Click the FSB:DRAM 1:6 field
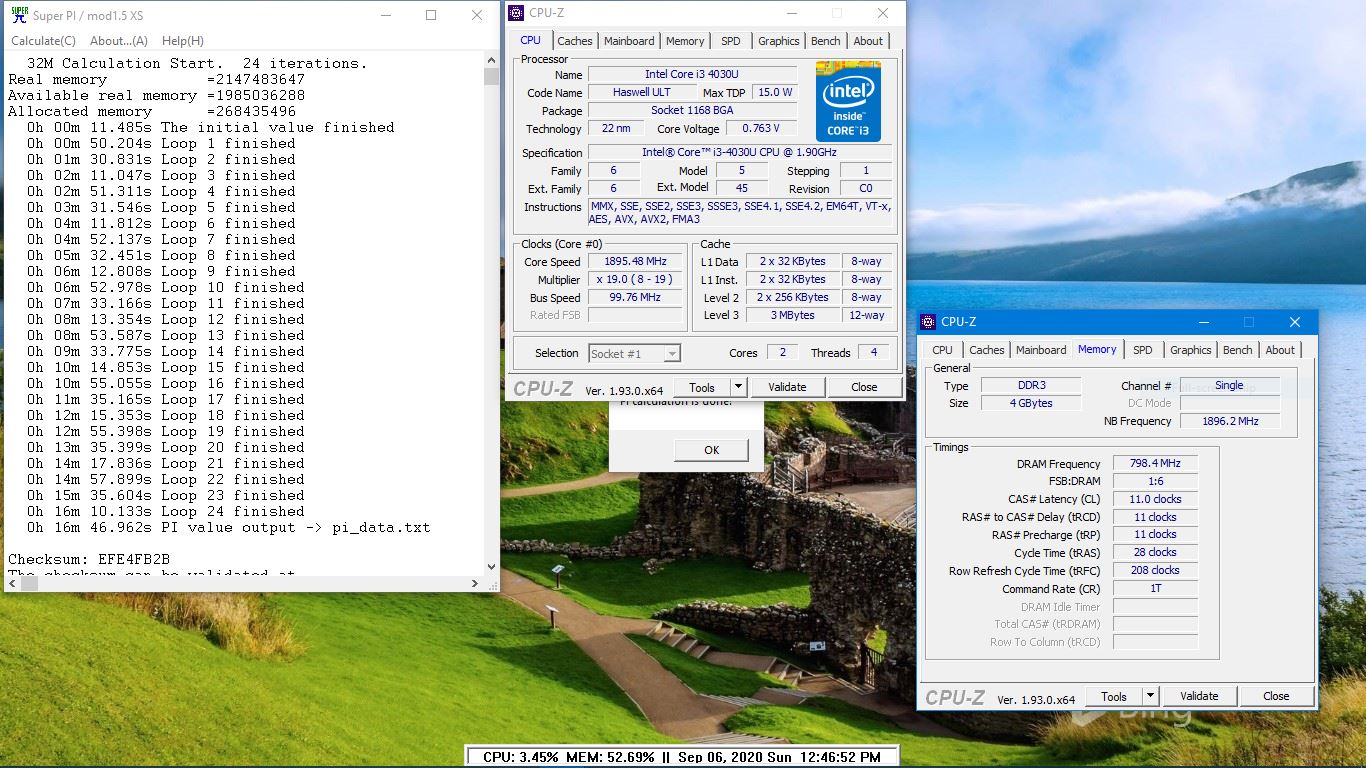This screenshot has height=768, width=1366. coord(1155,481)
